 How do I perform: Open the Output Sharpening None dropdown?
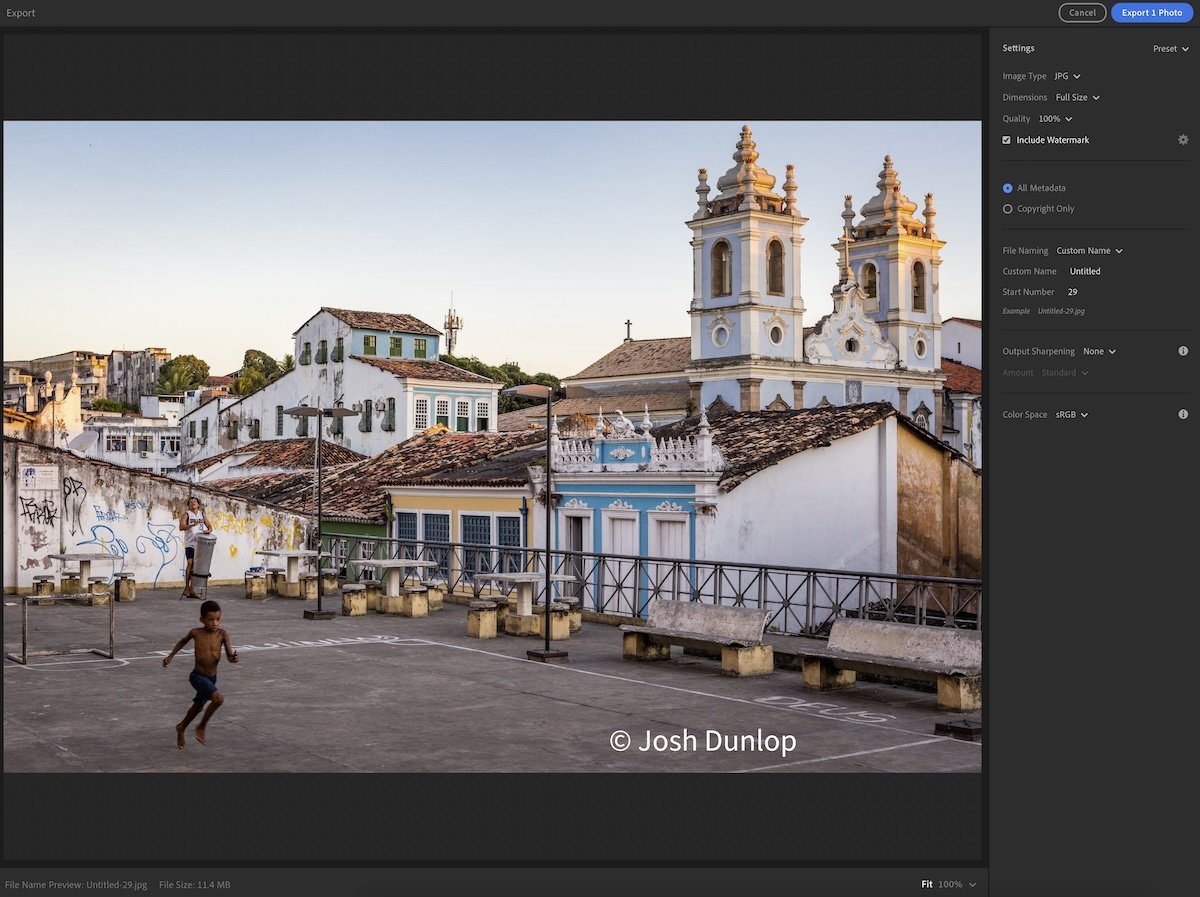pyautogui.click(x=1099, y=351)
